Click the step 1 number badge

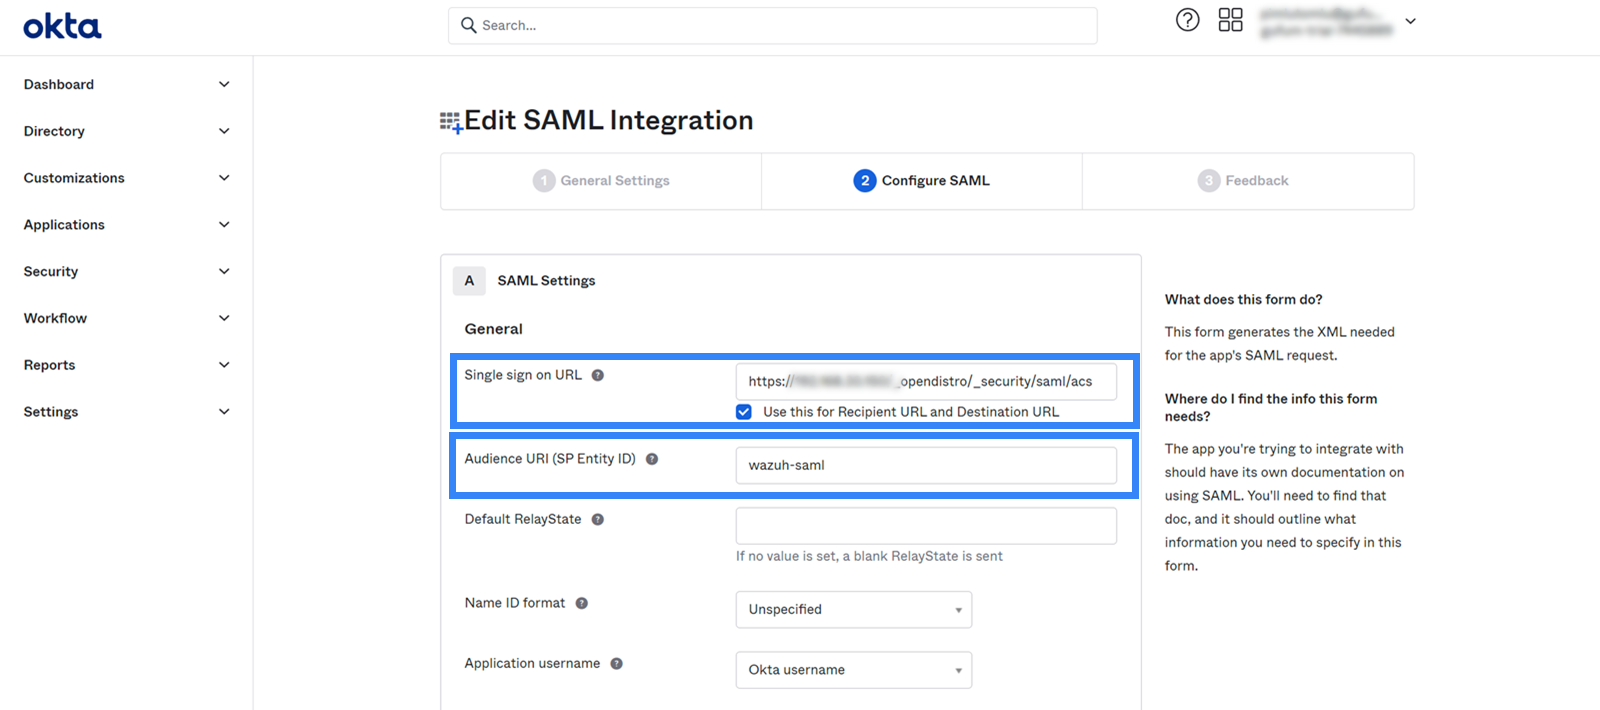pyautogui.click(x=544, y=181)
